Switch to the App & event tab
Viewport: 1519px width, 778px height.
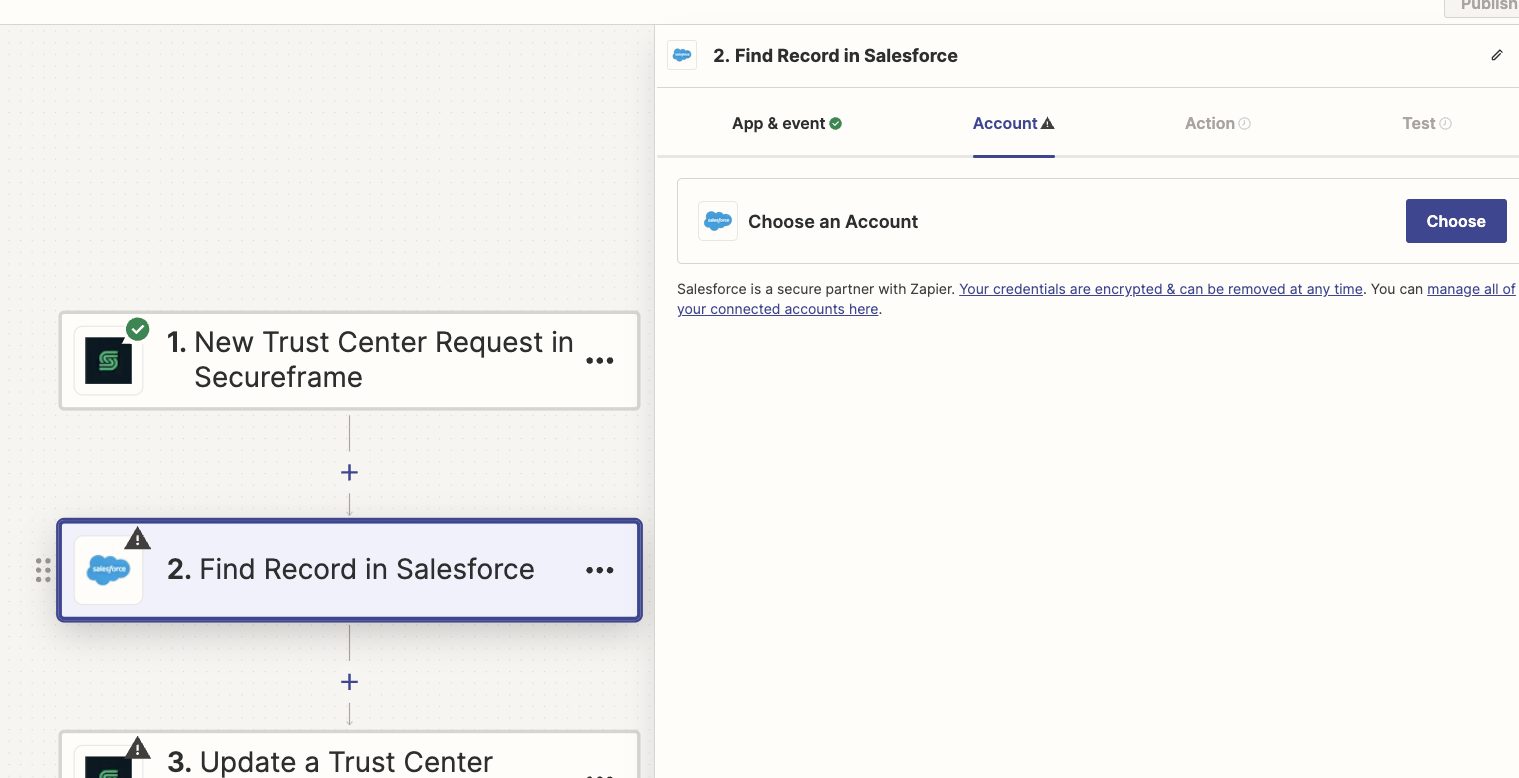click(787, 123)
